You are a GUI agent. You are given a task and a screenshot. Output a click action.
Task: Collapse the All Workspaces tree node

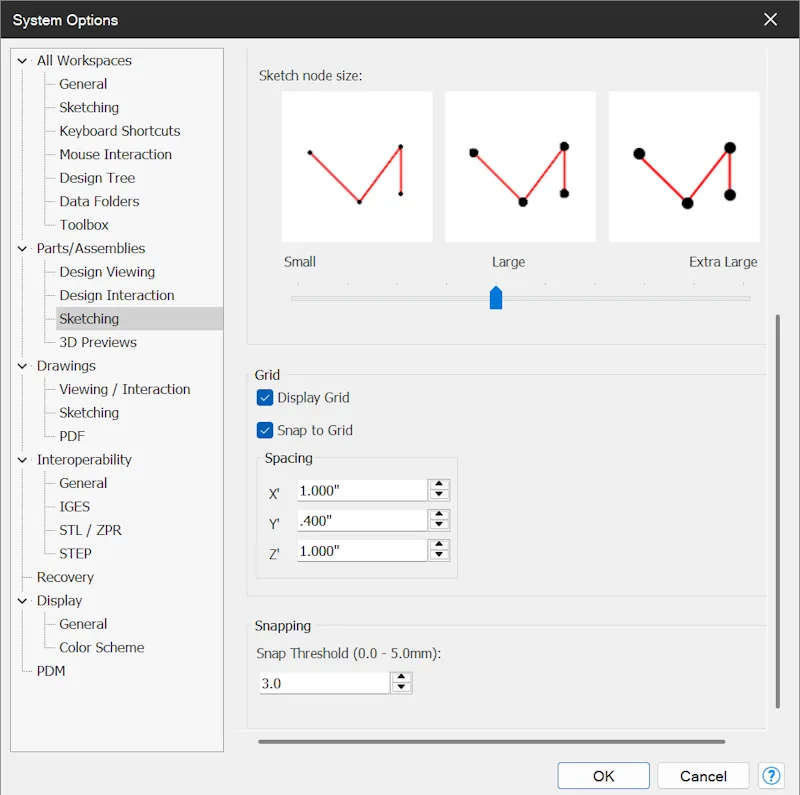tap(22, 61)
